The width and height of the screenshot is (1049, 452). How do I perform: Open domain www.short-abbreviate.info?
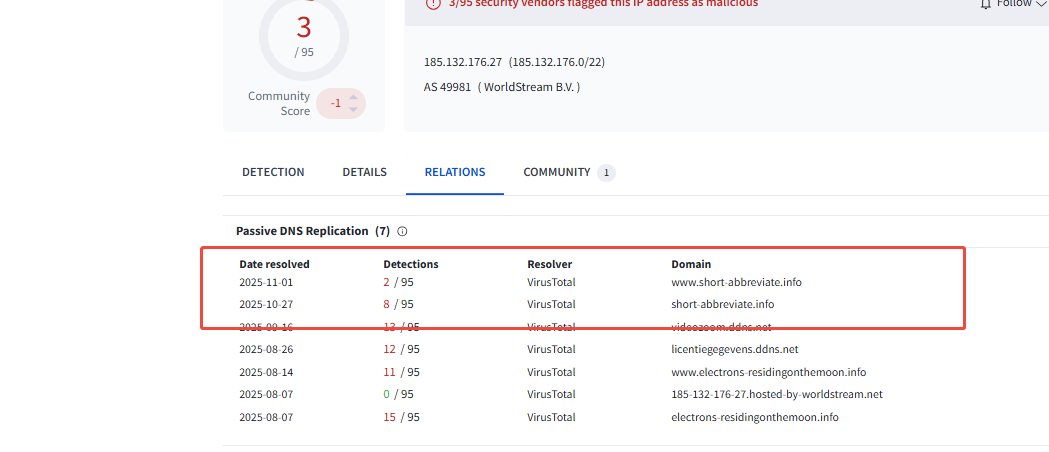click(x=737, y=282)
